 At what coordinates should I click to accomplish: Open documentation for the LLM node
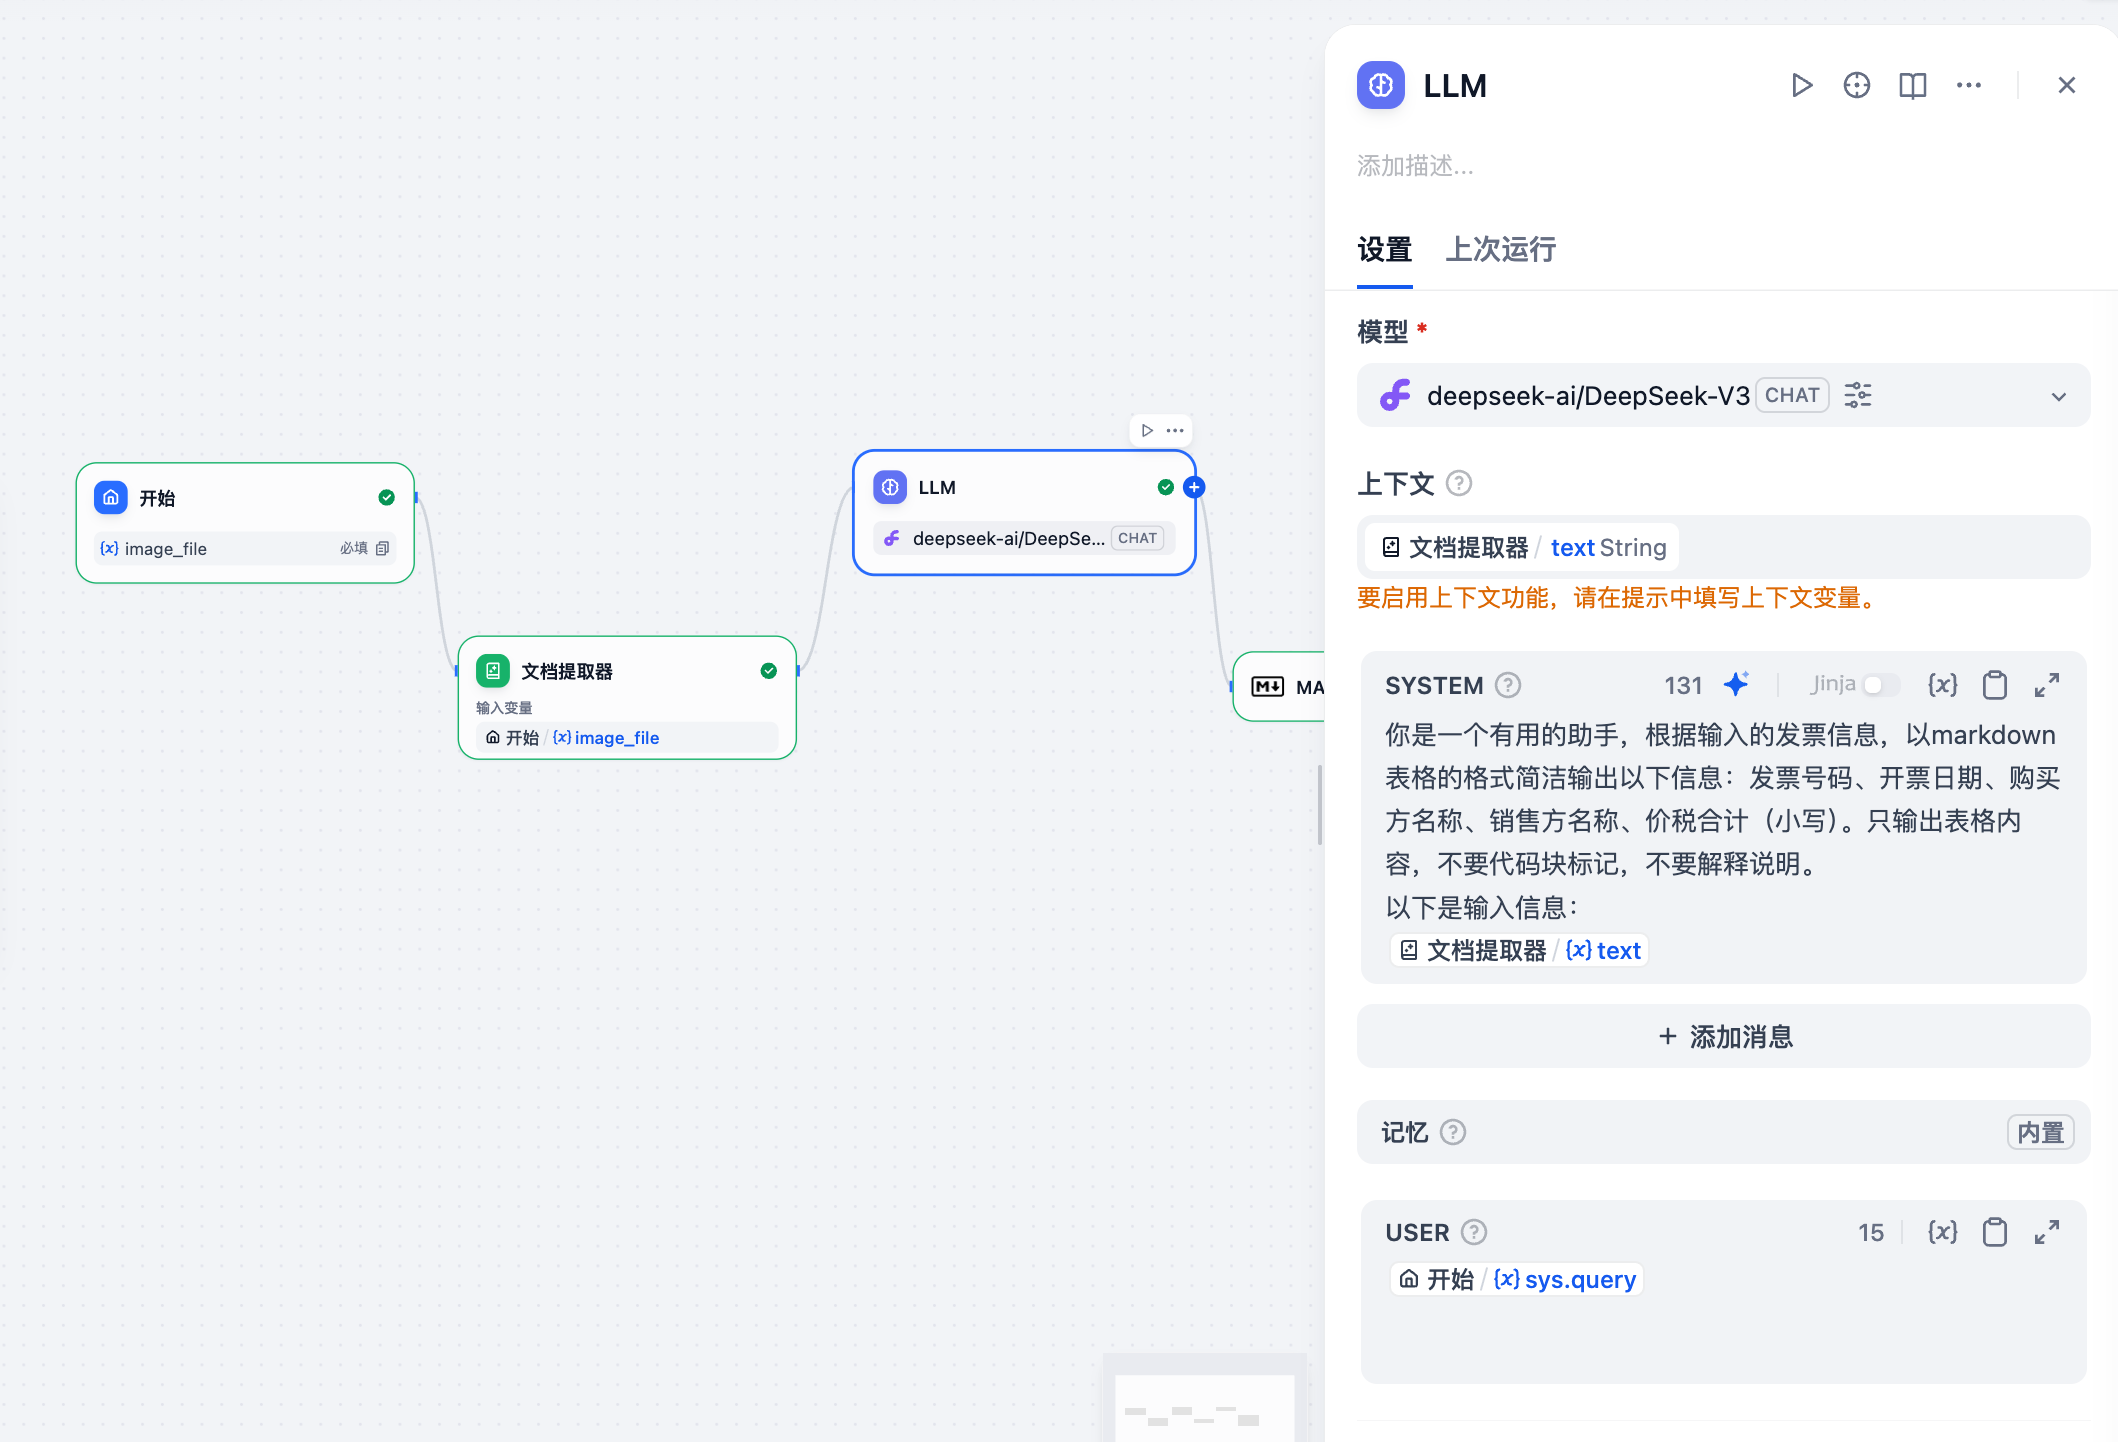(1913, 85)
